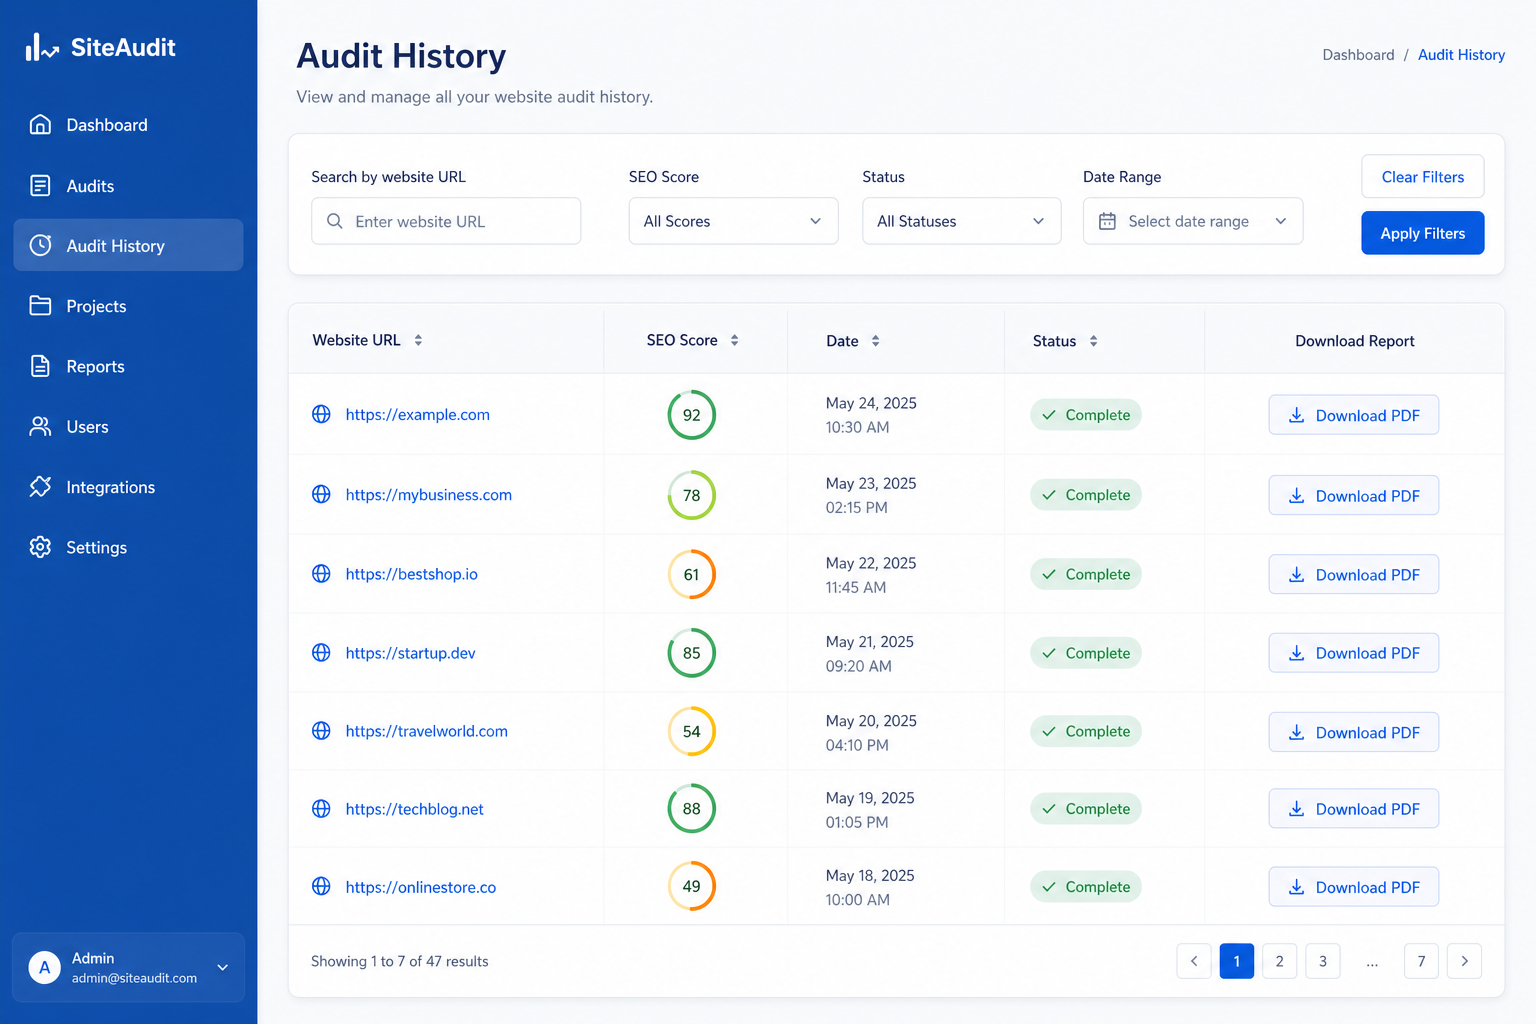Open the All Statuses dropdown

(x=961, y=221)
